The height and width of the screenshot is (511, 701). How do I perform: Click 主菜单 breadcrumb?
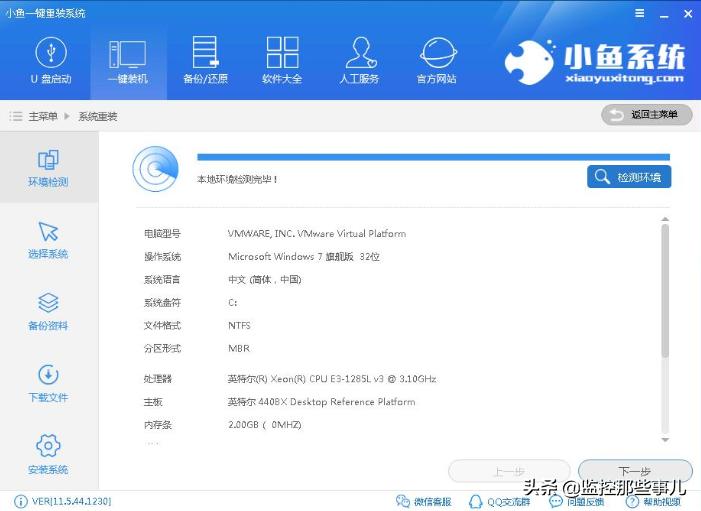click(43, 117)
